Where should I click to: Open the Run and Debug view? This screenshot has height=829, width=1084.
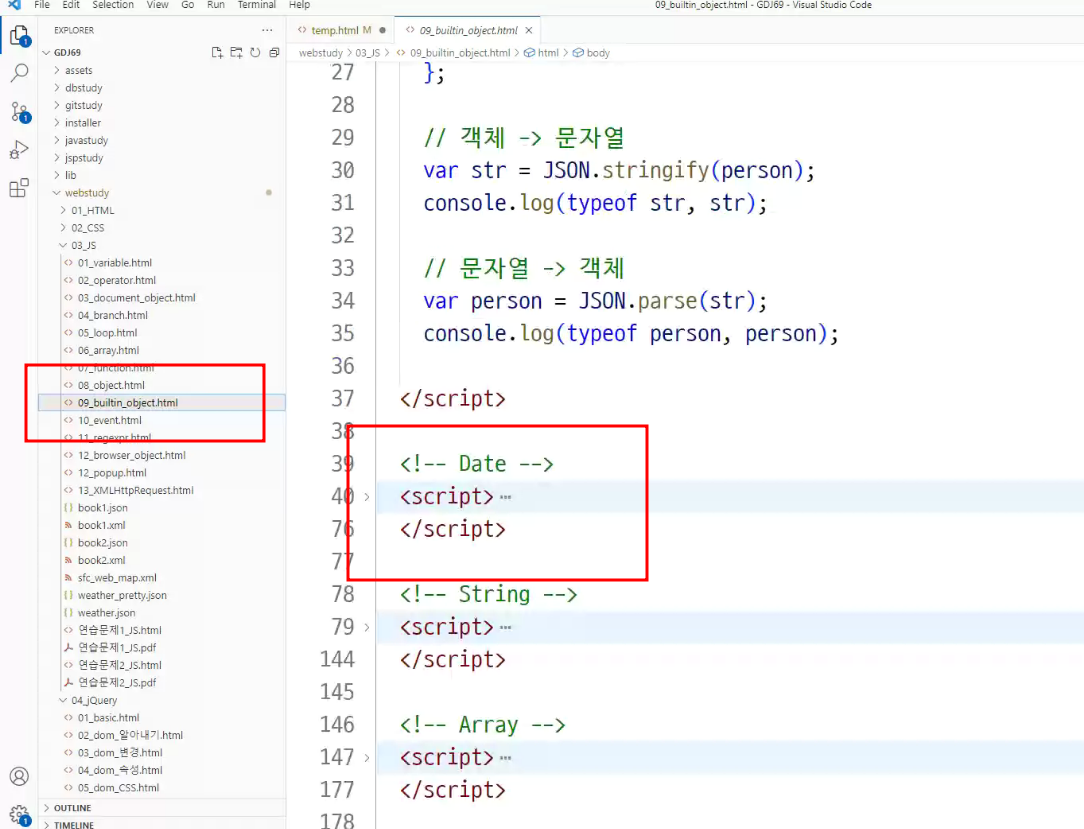pos(19,149)
